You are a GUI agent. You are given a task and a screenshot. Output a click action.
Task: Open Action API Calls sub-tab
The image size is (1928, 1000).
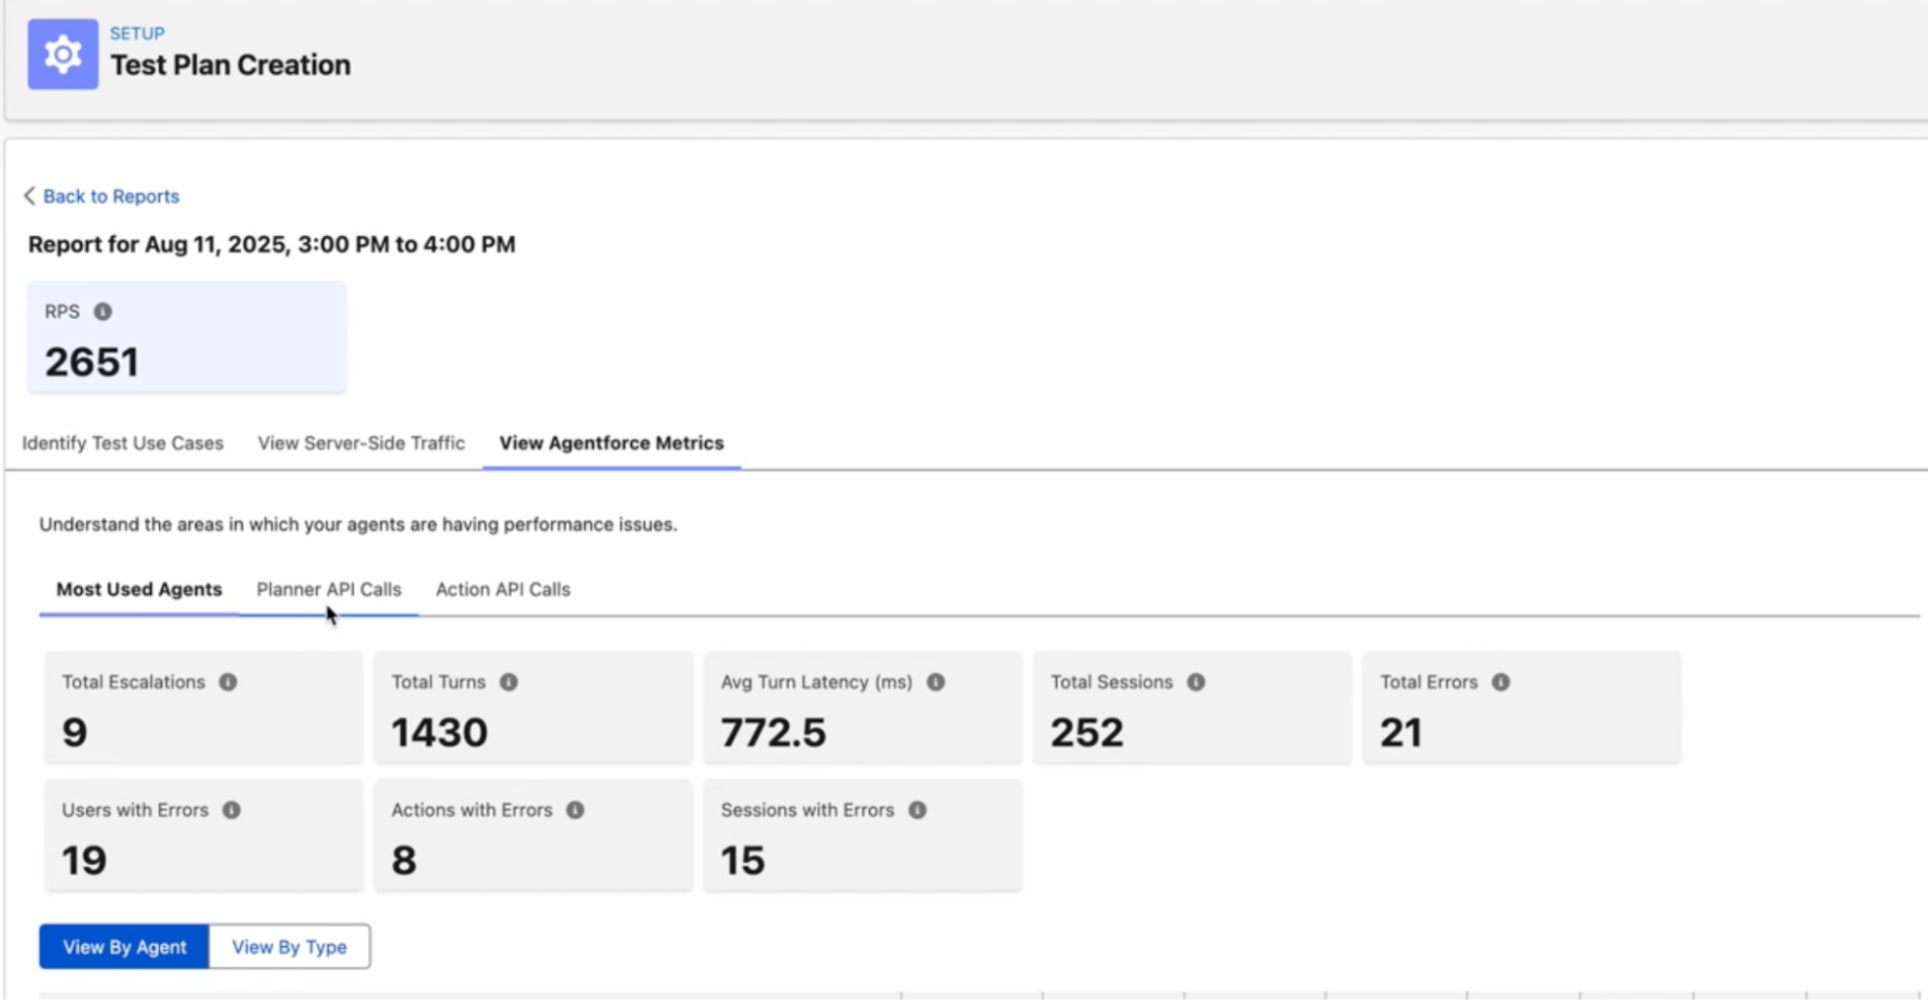click(x=503, y=589)
